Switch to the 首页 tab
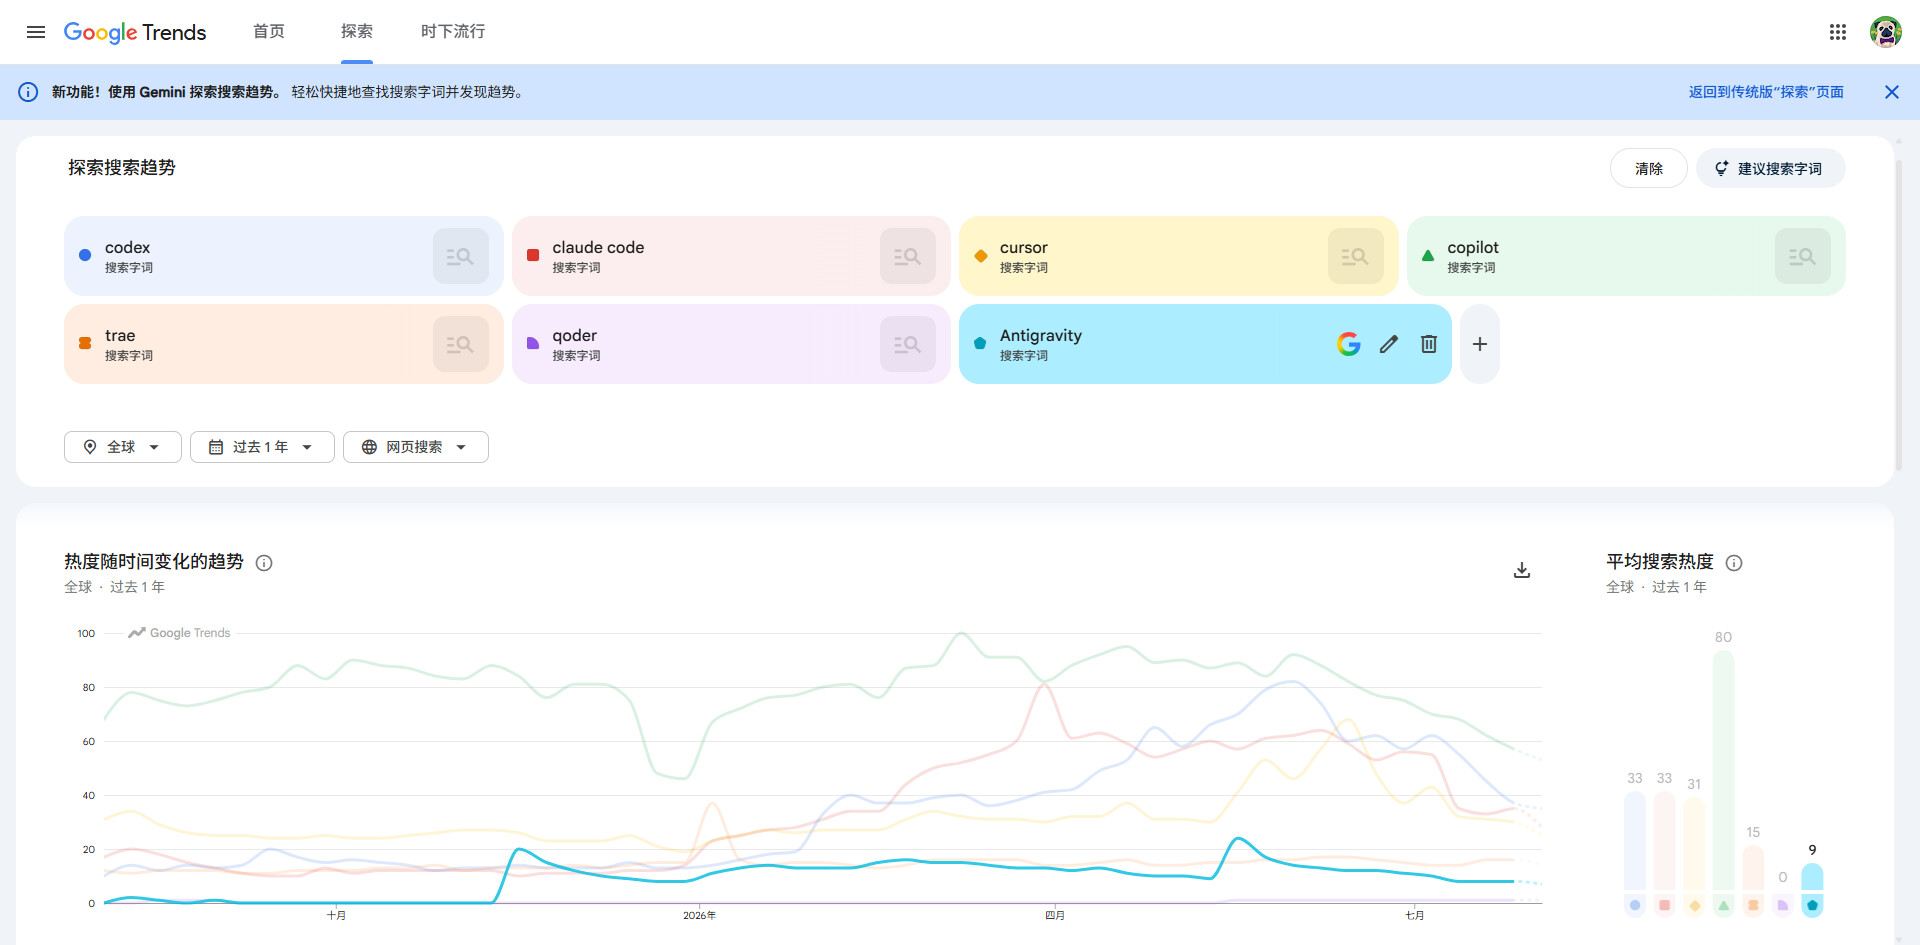Screen dimensions: 1920x945 (x=269, y=32)
